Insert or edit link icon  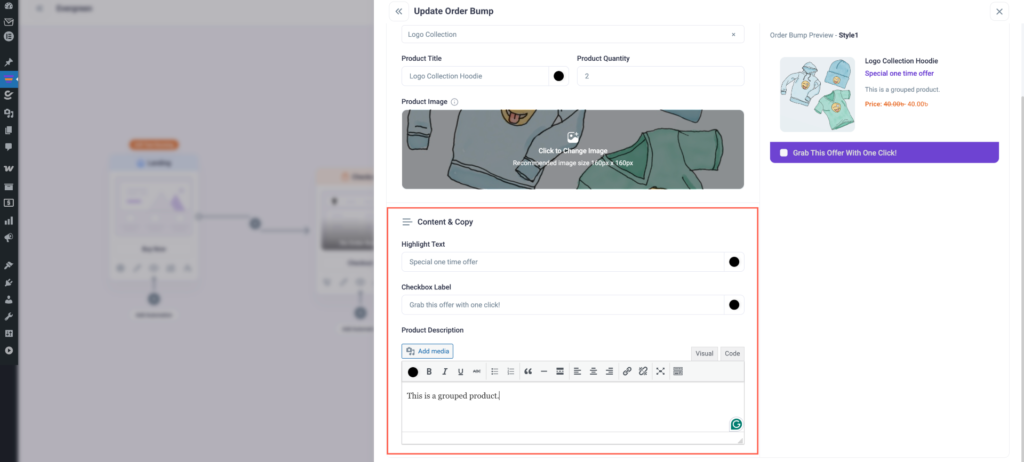[627, 371]
